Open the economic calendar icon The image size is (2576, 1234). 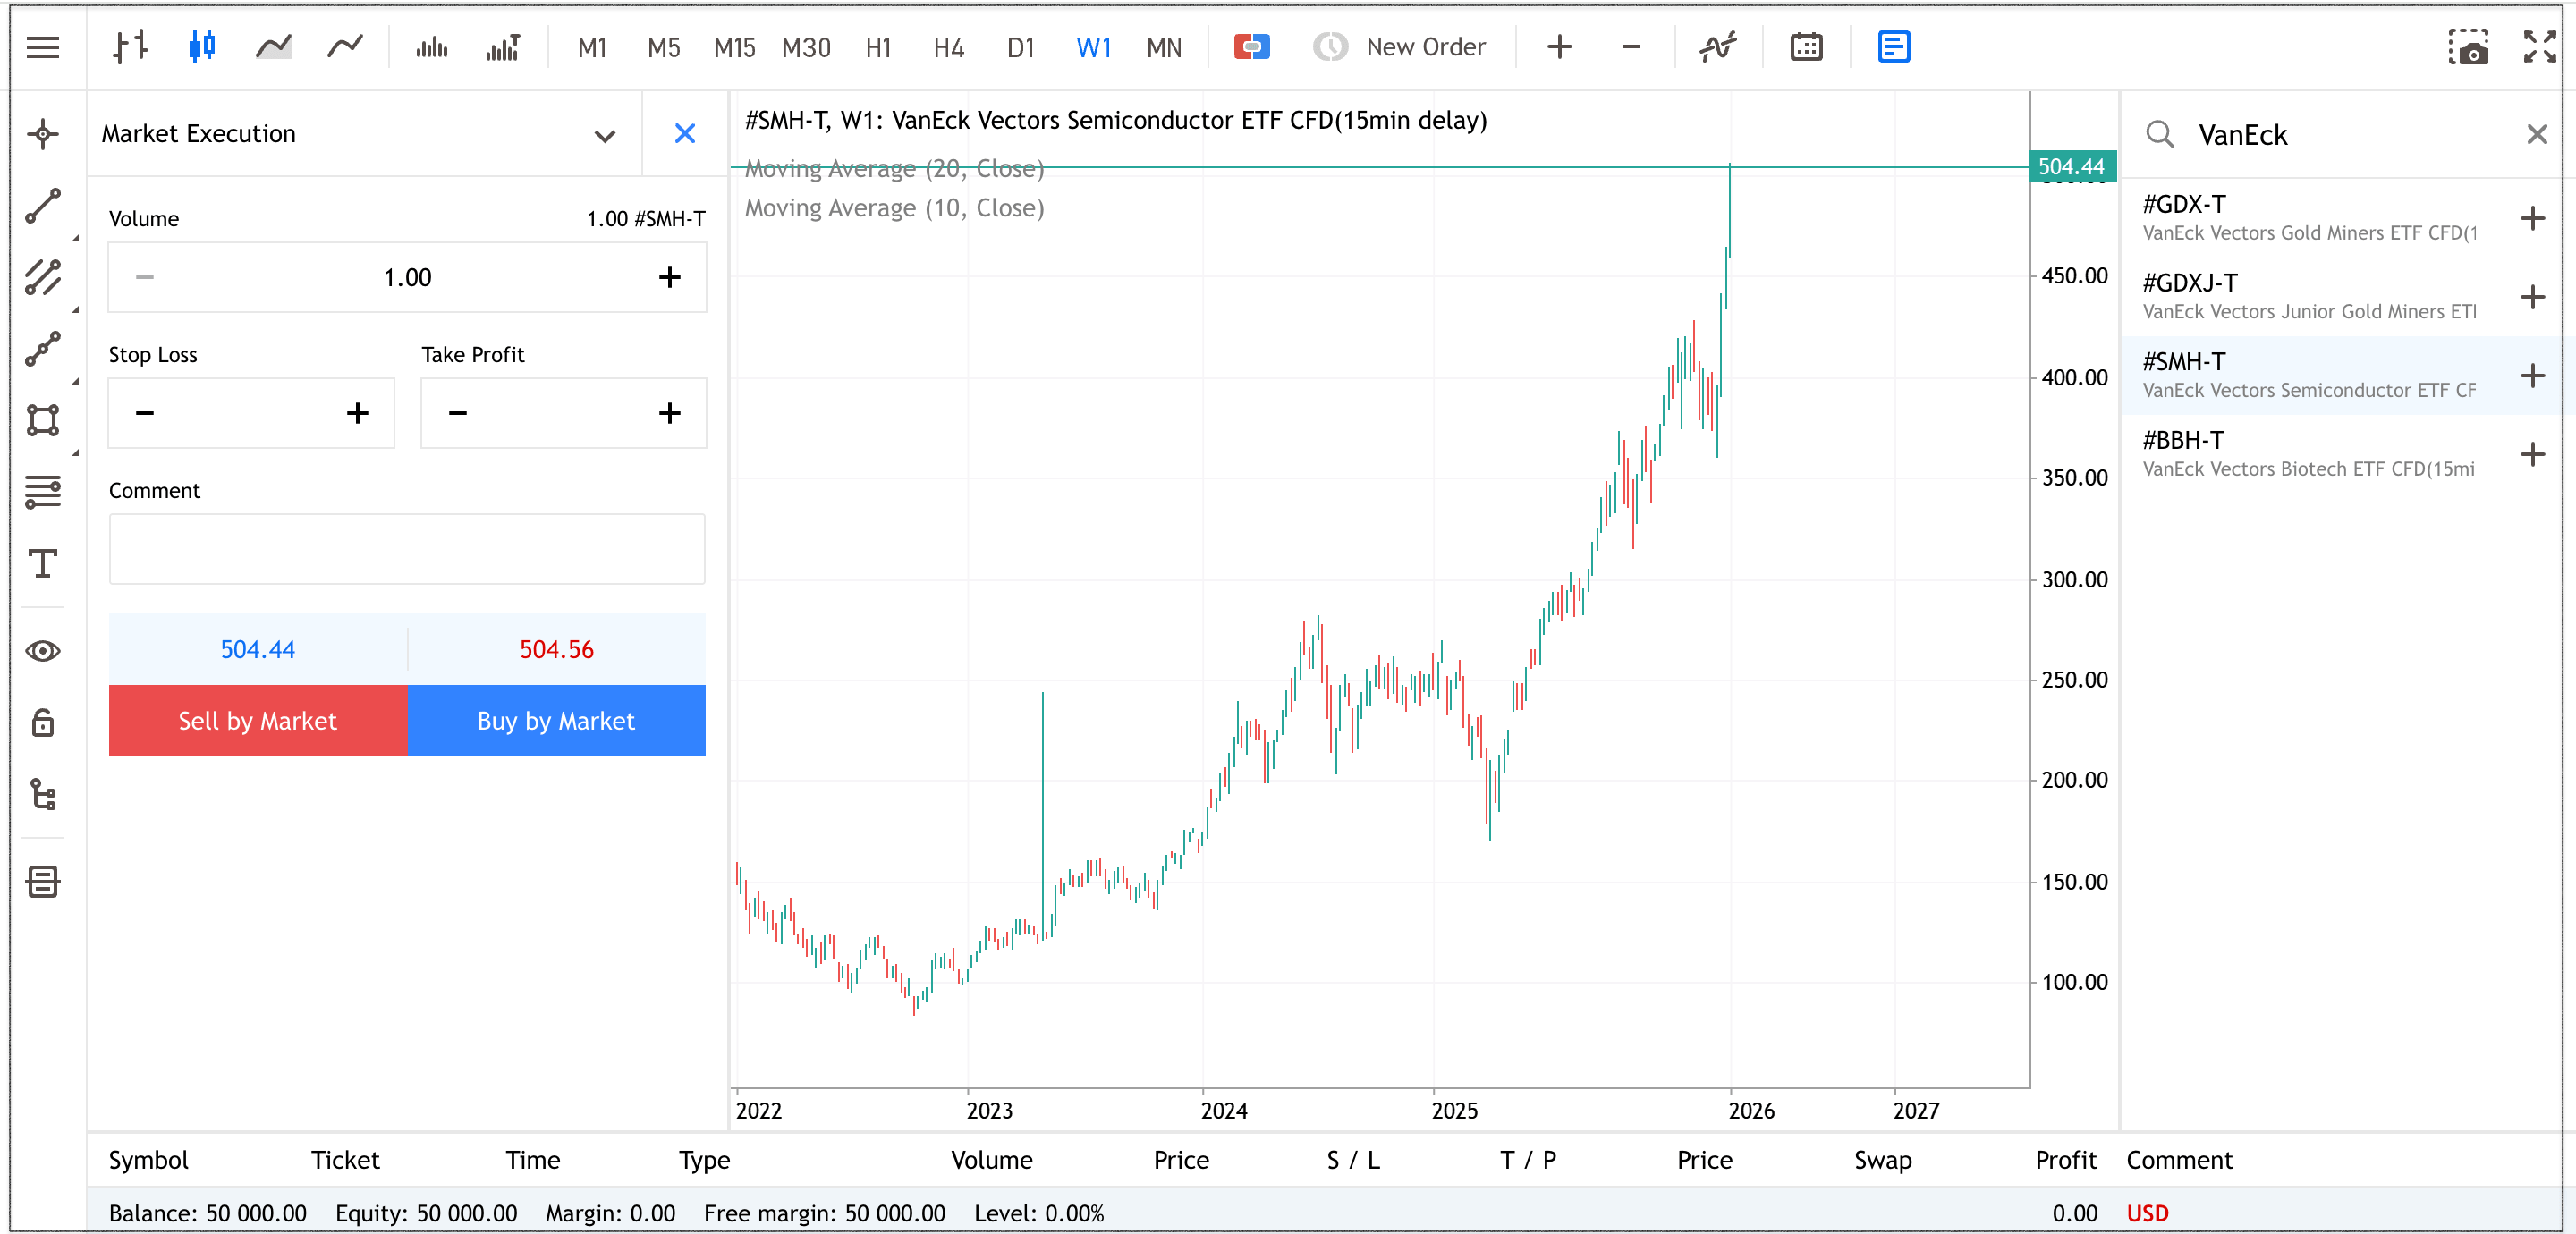tap(1806, 47)
